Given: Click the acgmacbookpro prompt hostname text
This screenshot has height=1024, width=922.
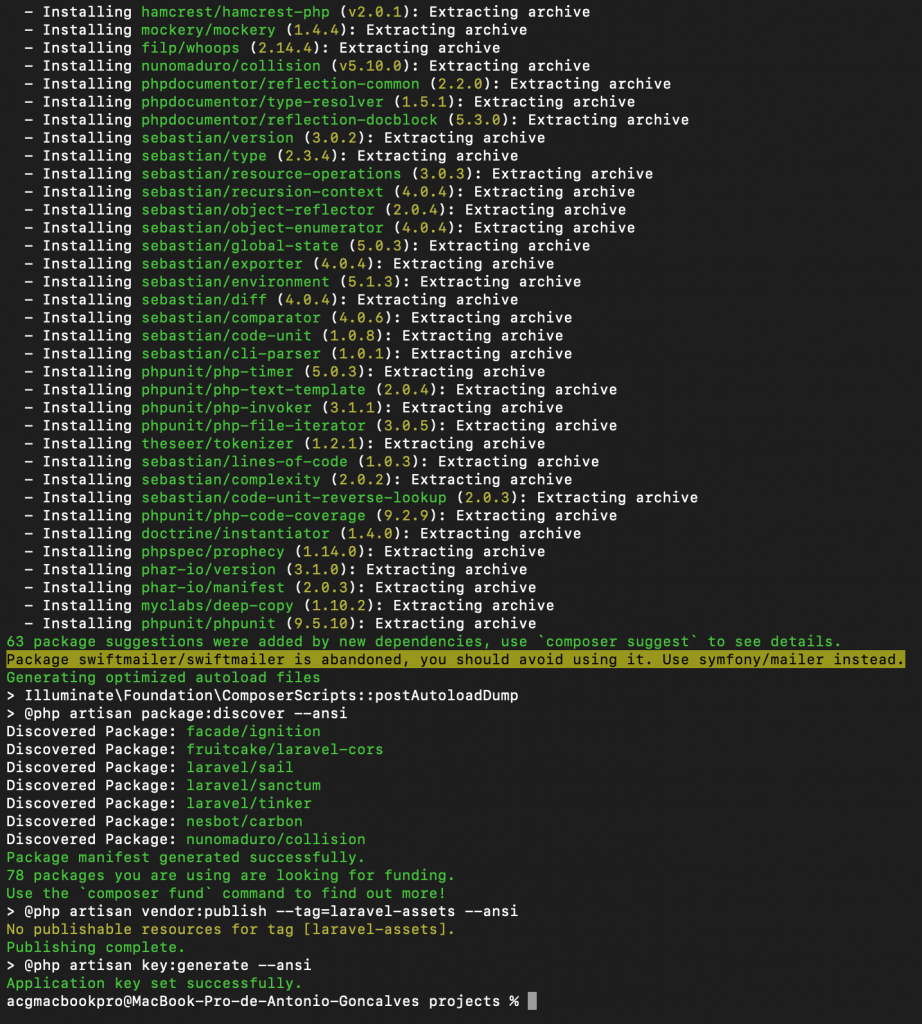Looking at the screenshot, I should pyautogui.click(x=213, y=1001).
